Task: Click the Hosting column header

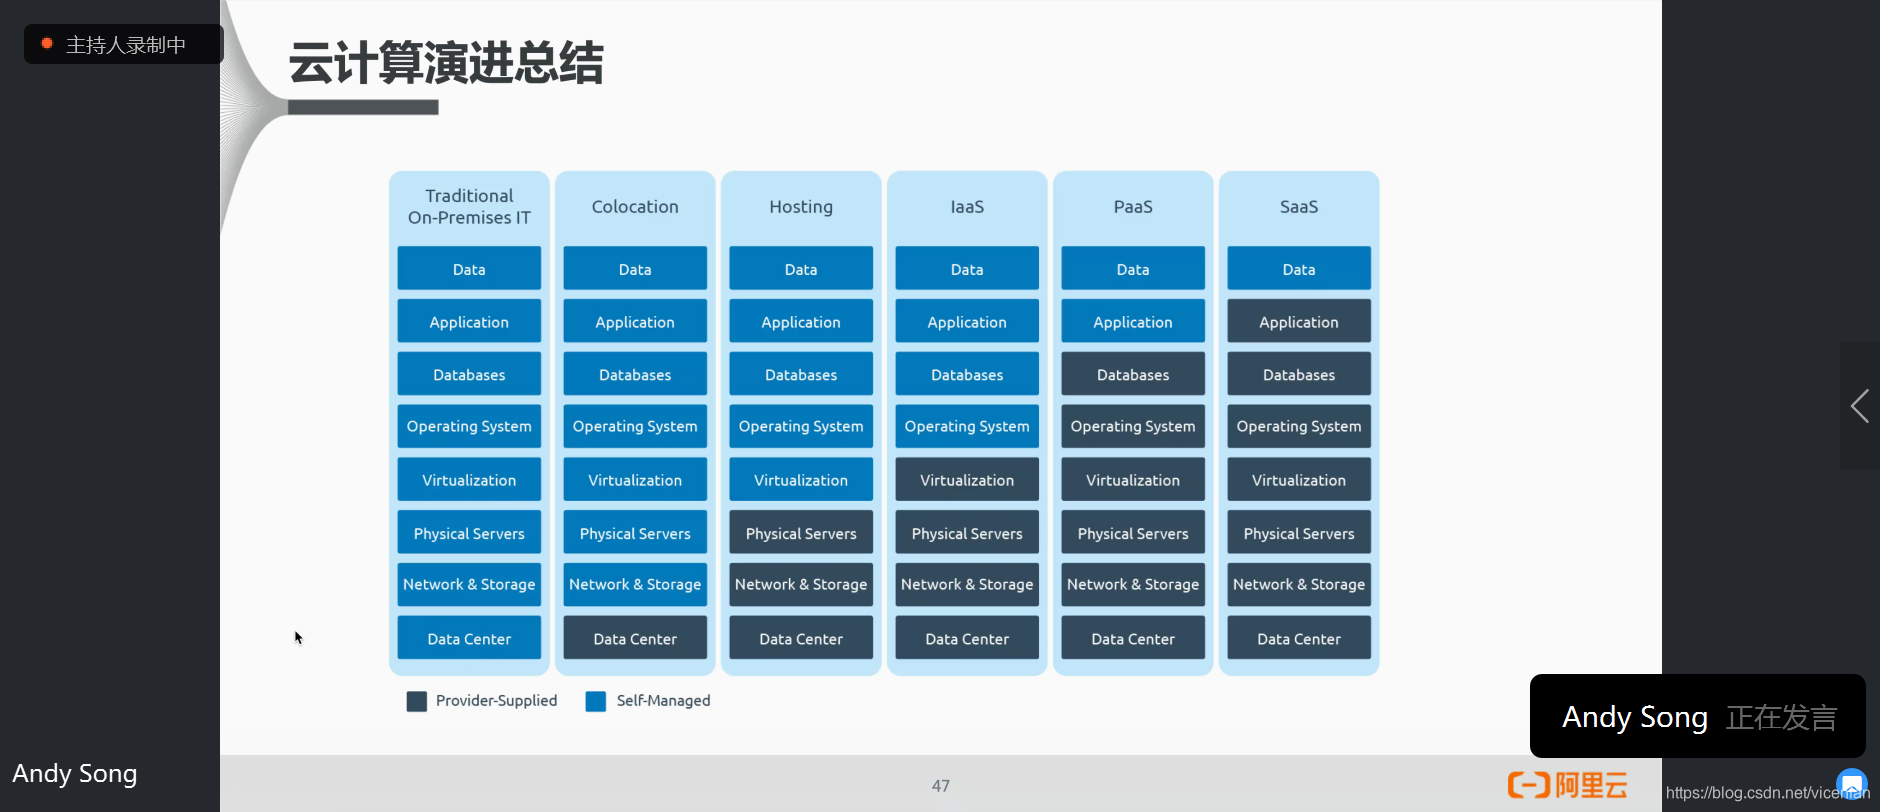Action: click(x=801, y=207)
